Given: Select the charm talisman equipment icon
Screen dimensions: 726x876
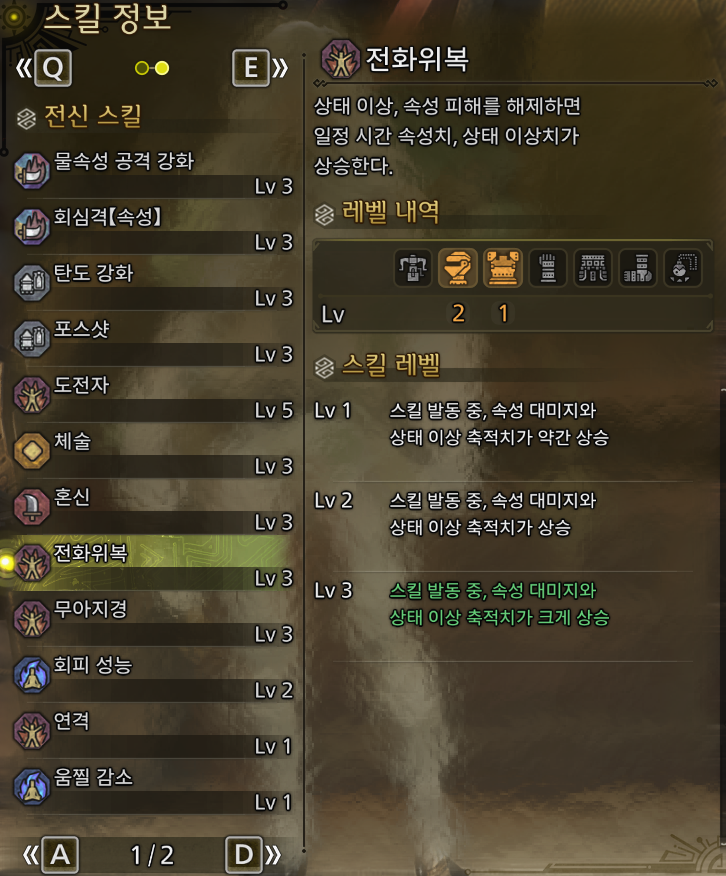Looking at the screenshot, I should coord(682,268).
